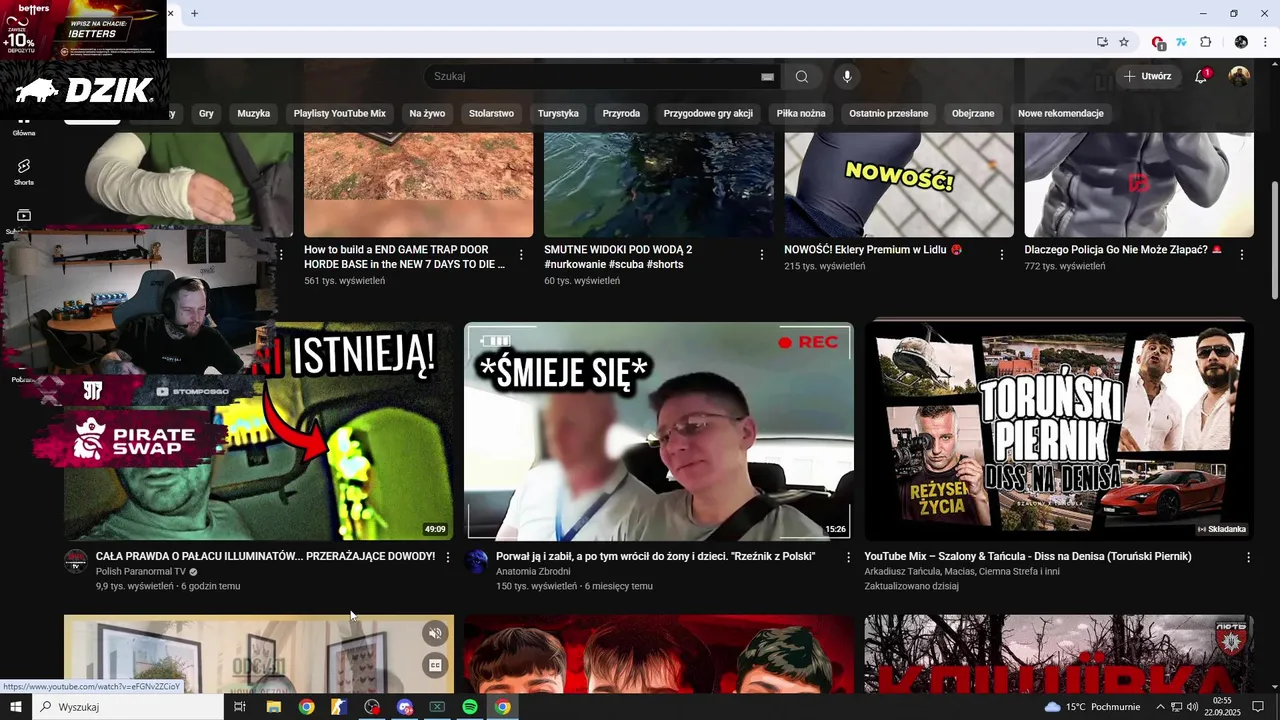Open options for Rzeźnik z Polski video
The width and height of the screenshot is (1280, 720).
(848, 557)
